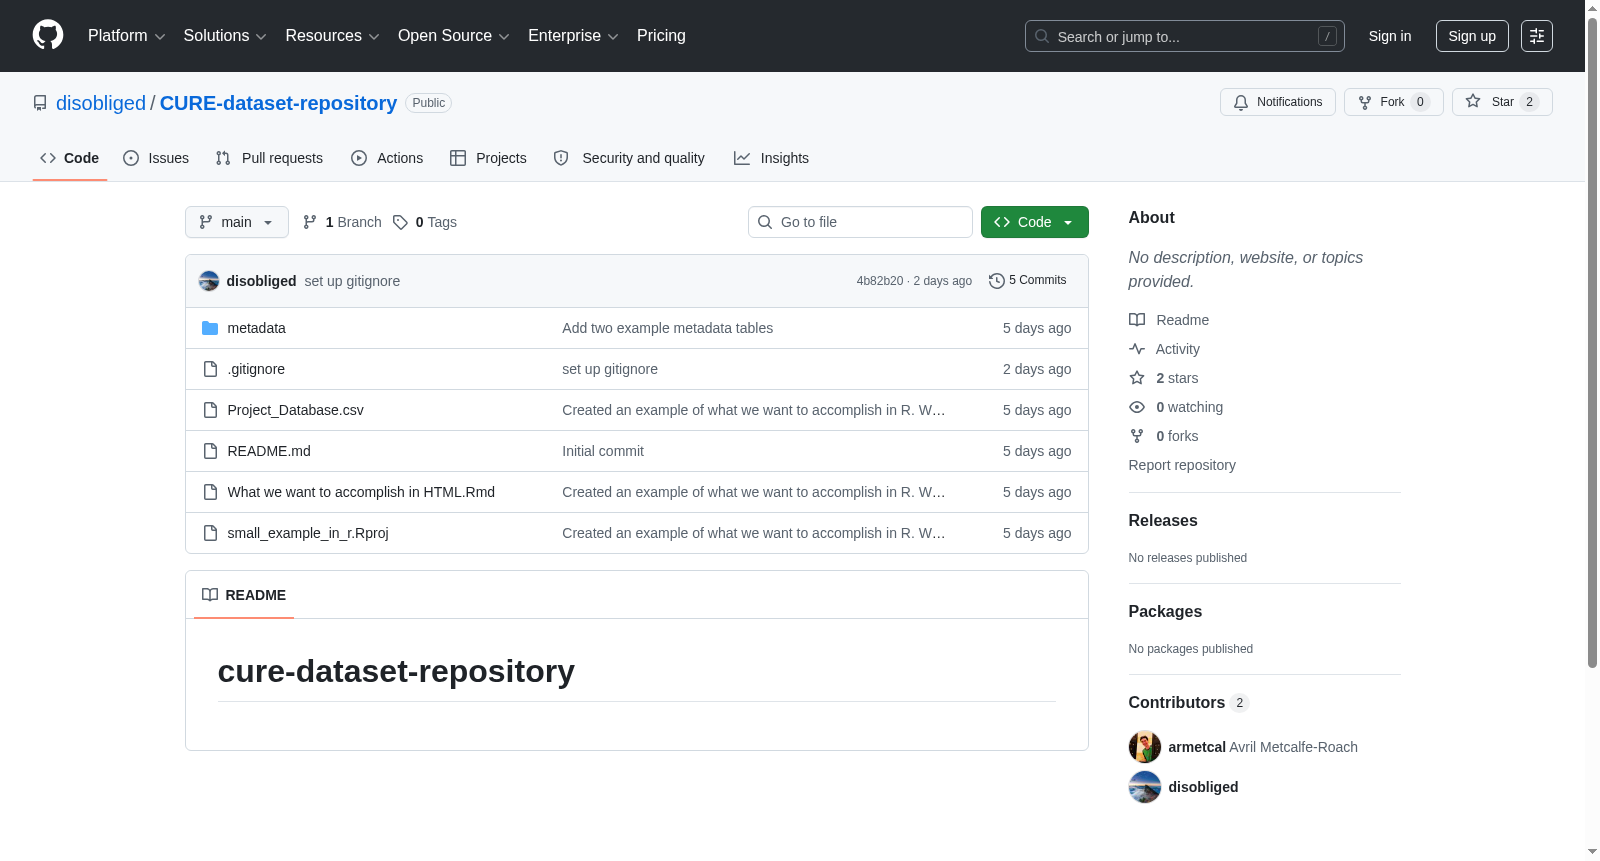
Task: Click file icon beside .gitignore
Action: coord(210,369)
